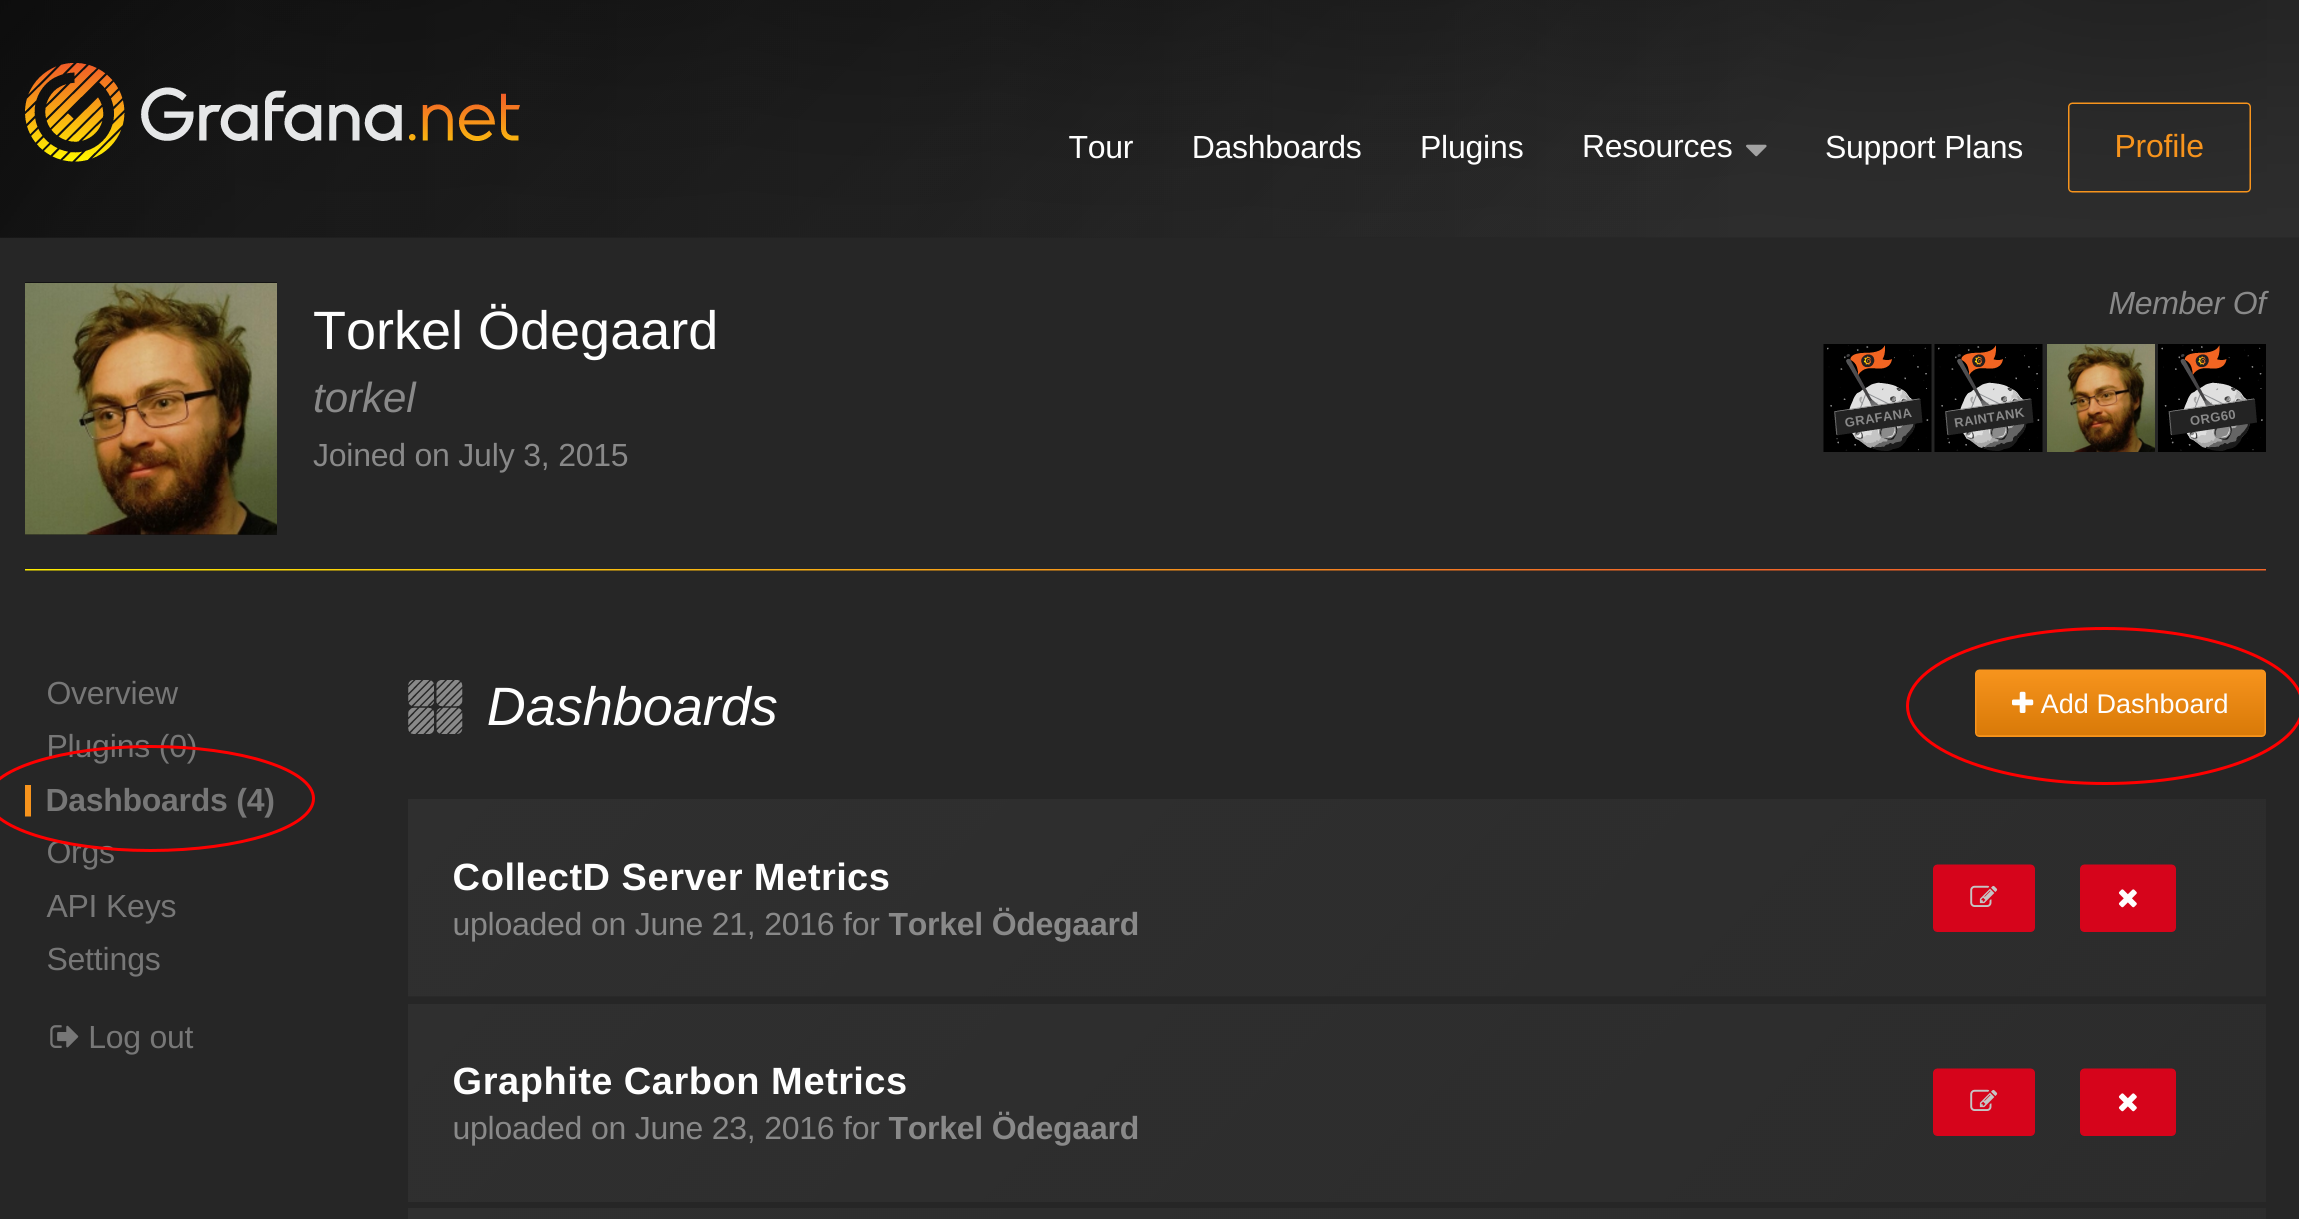Screen dimensions: 2299x1221
Task: Click the Grafana.net logo
Action: 272,113
